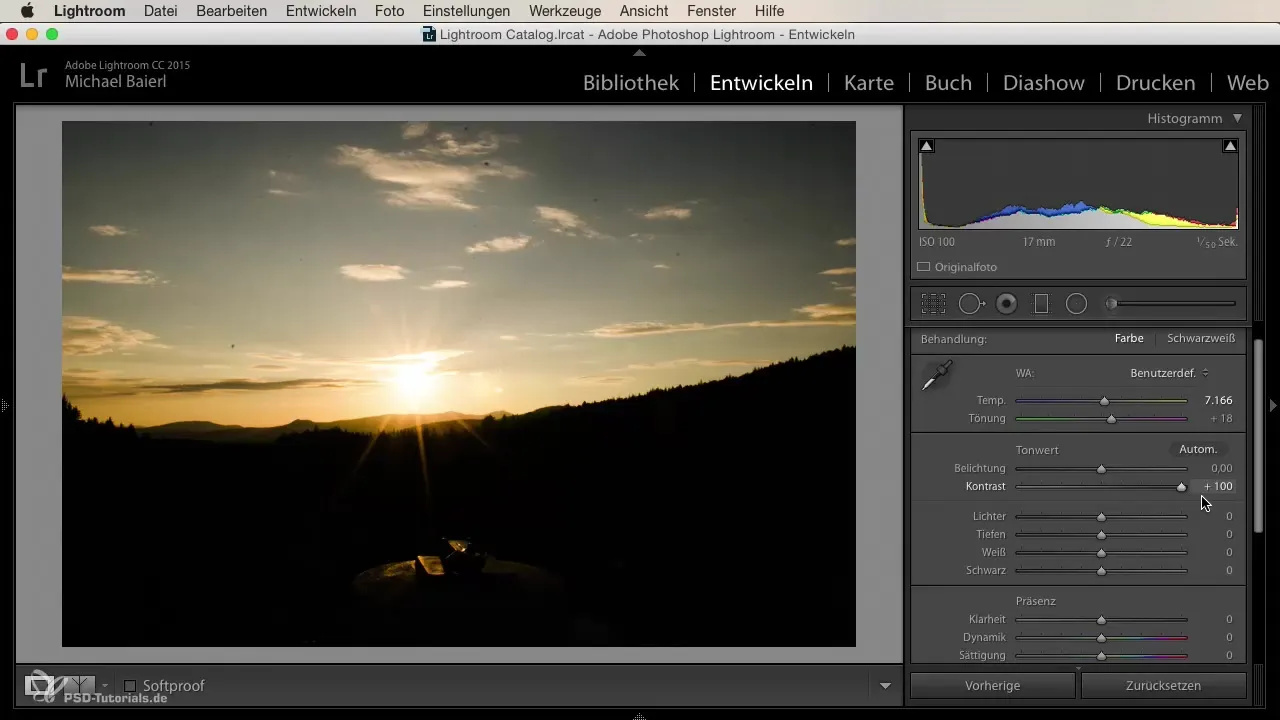Enable the Softproof checkbox
1280x720 pixels.
click(x=130, y=686)
